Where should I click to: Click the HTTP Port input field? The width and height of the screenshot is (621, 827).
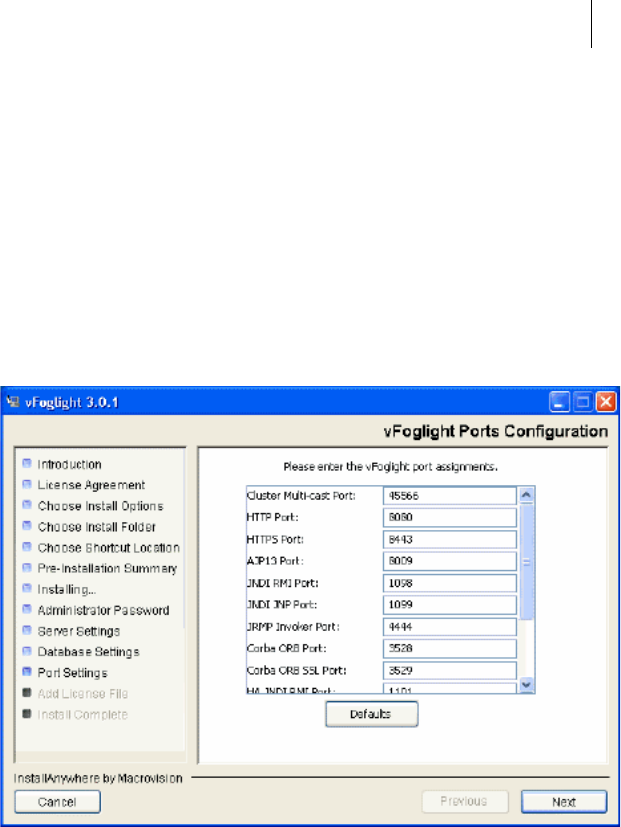(x=450, y=517)
